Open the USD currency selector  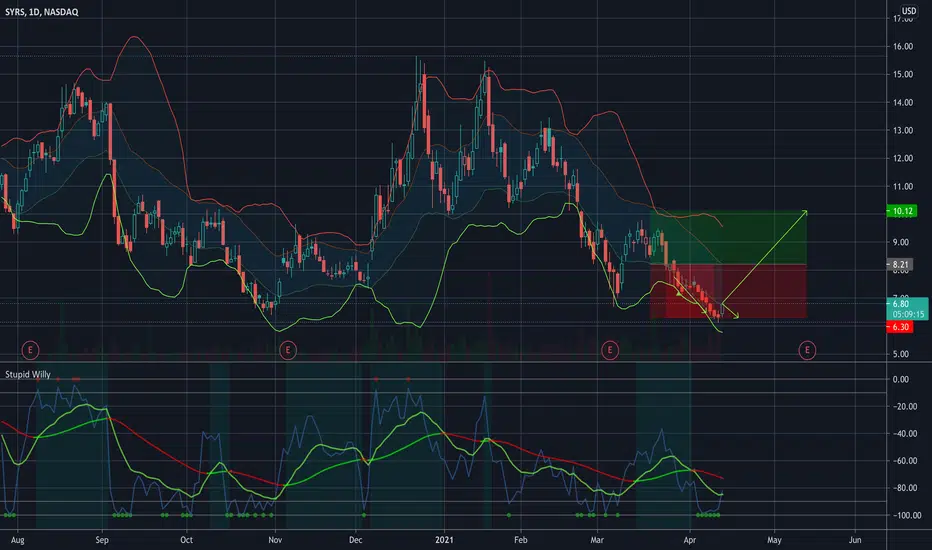[909, 11]
